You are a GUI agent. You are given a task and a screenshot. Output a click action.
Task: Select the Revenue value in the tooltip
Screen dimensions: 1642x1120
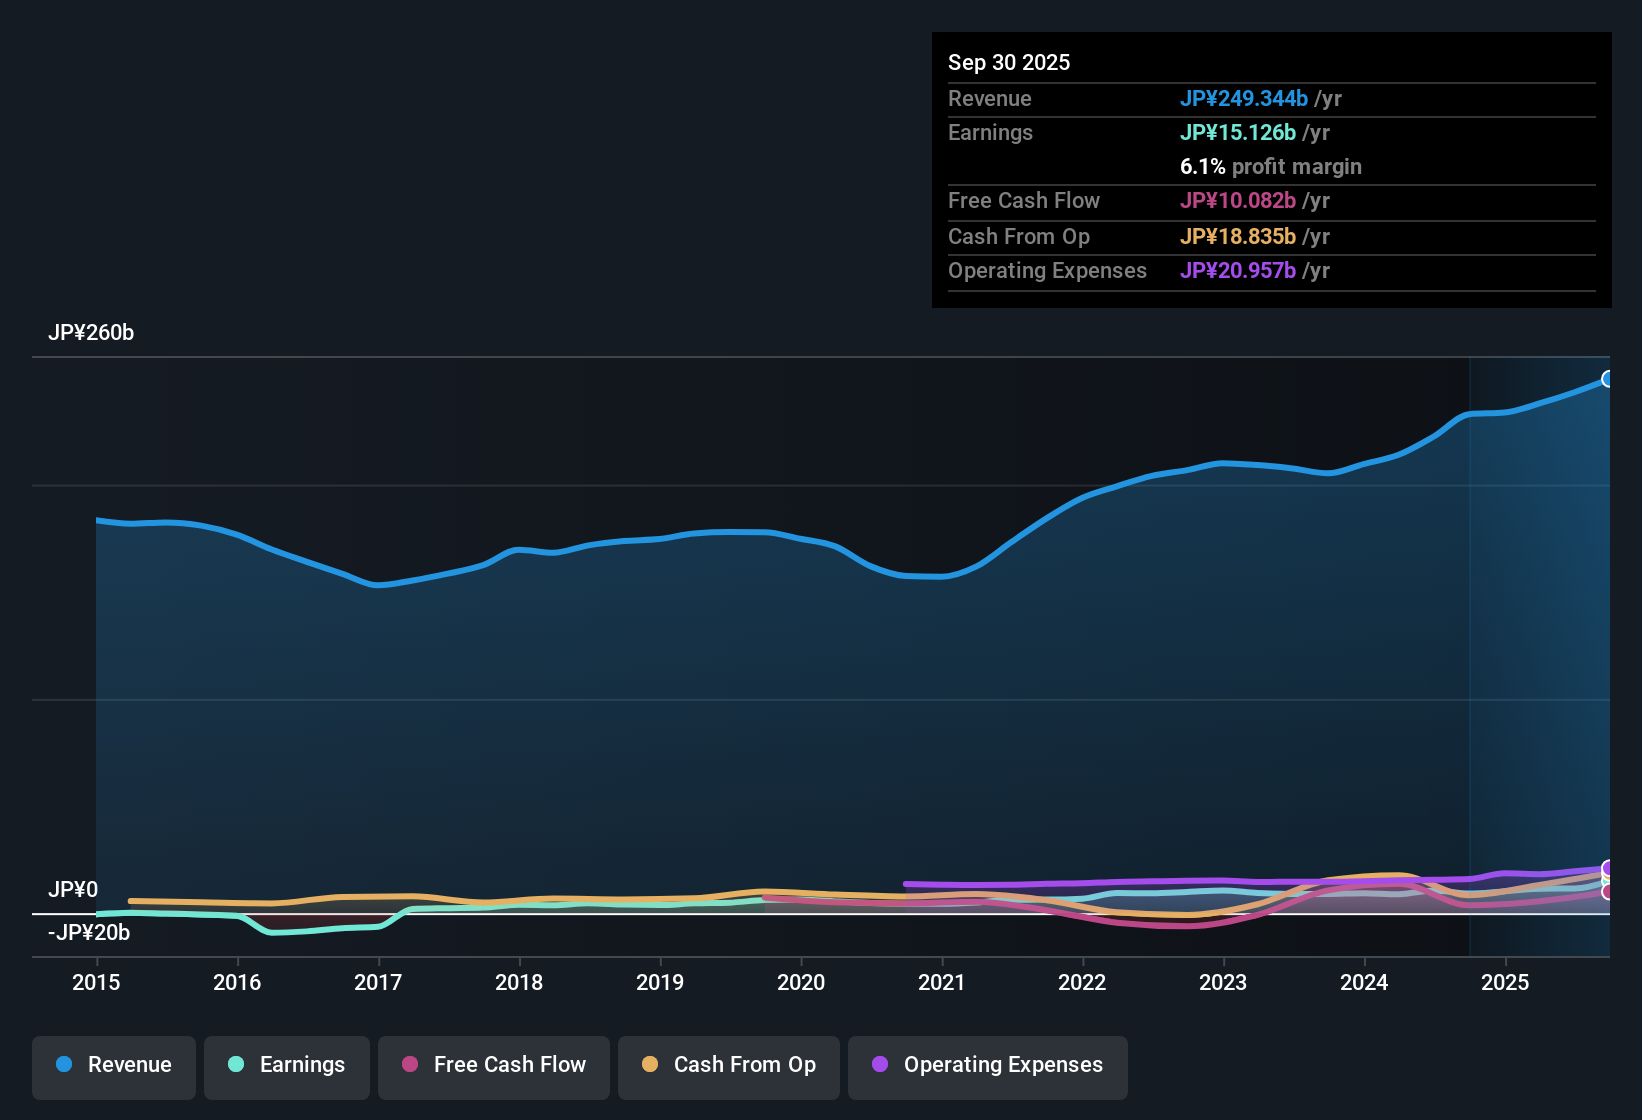(x=1245, y=99)
